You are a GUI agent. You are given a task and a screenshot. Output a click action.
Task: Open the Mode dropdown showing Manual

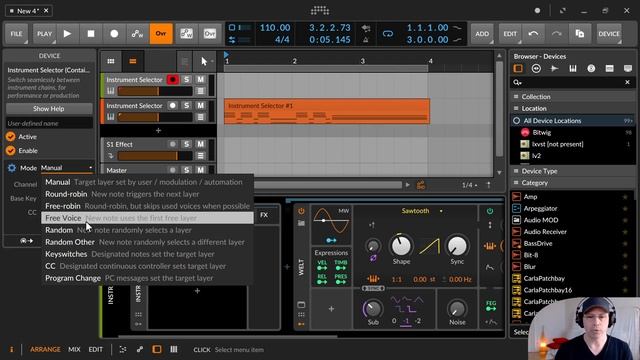pos(67,168)
